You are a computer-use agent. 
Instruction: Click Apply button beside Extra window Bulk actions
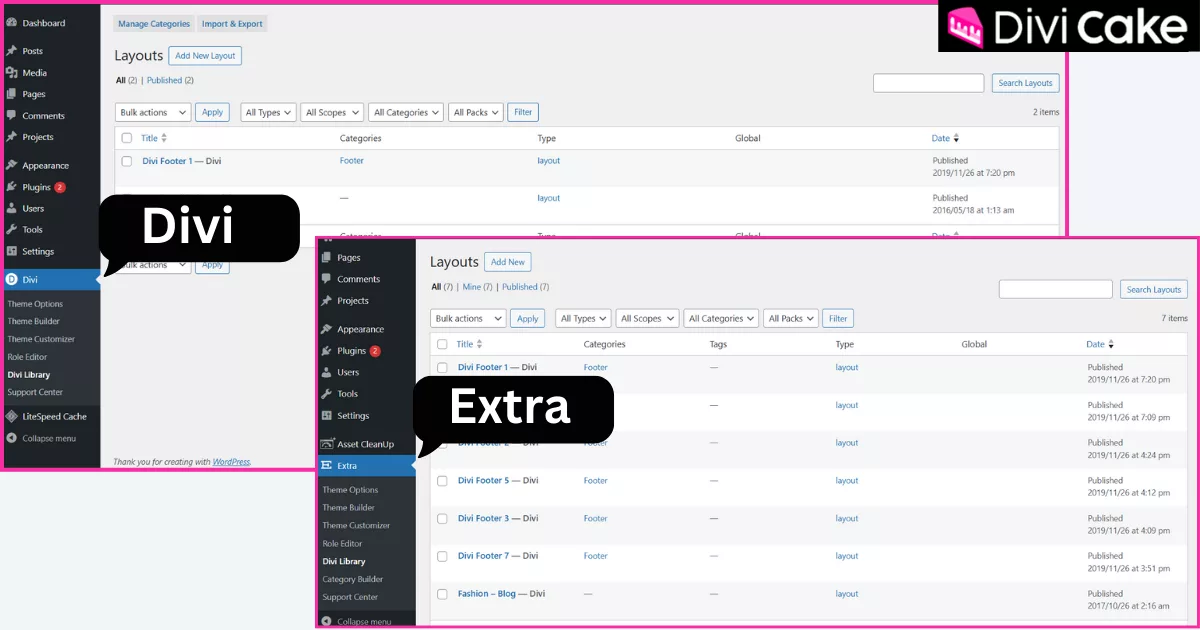coord(528,319)
